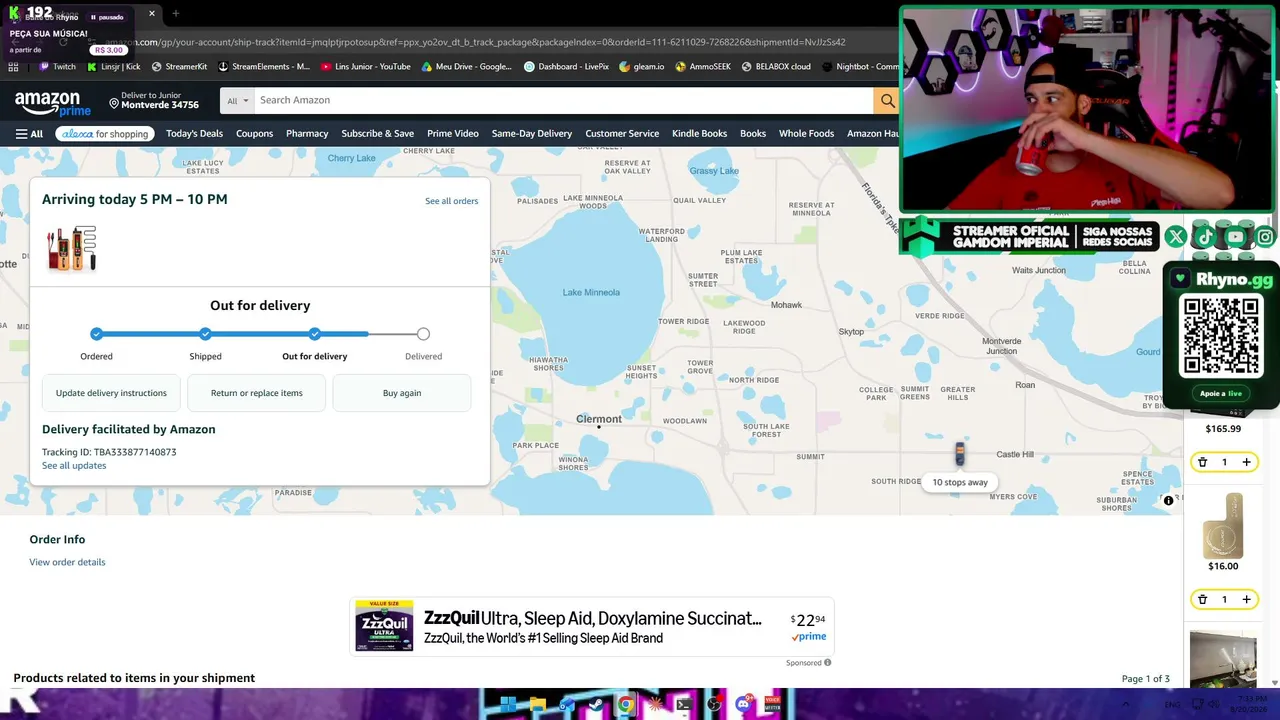Screen dimensions: 1280x720
Task: Open the Whole Foods nav item
Action: [806, 134]
